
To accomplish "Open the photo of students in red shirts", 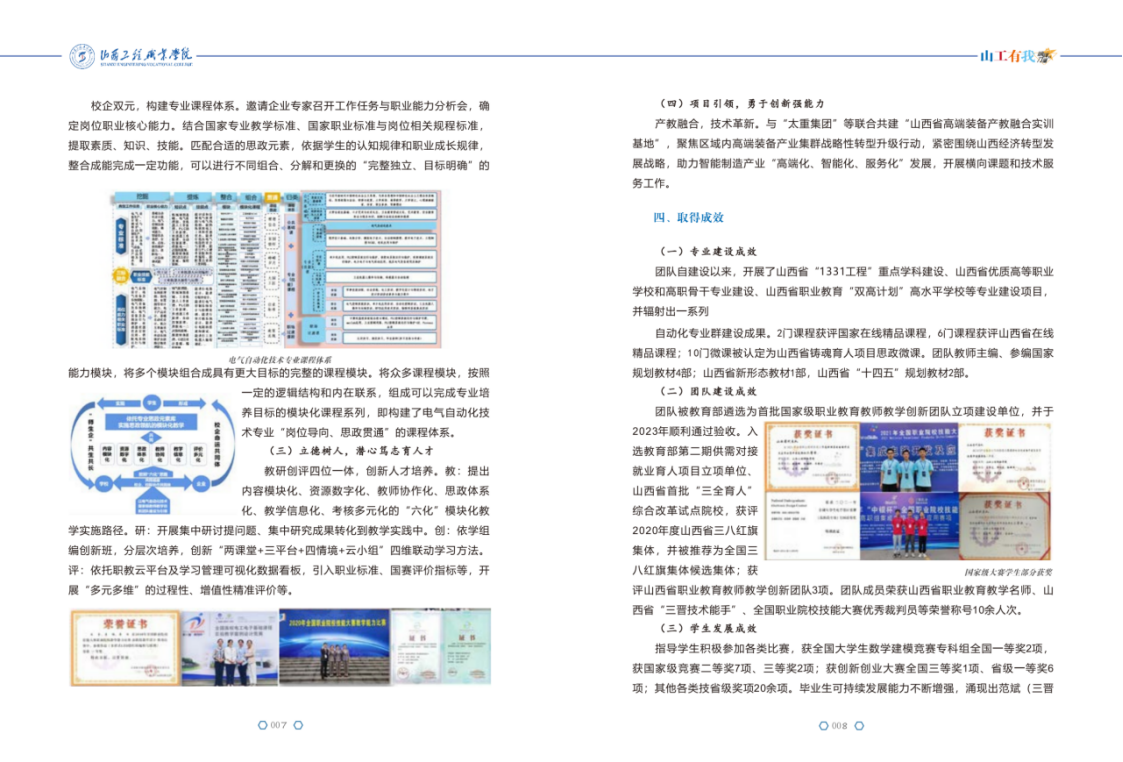I will [x=909, y=526].
